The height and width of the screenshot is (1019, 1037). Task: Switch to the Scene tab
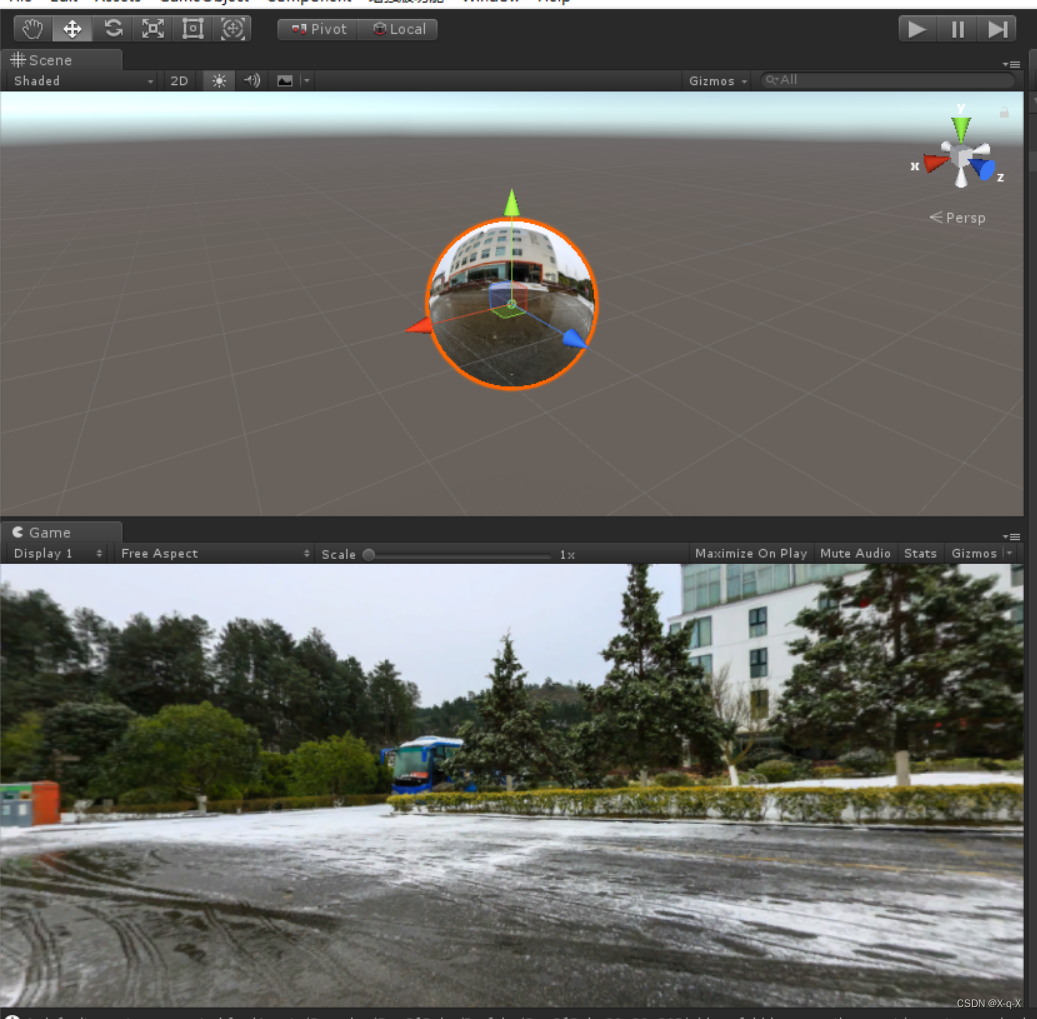pos(61,60)
